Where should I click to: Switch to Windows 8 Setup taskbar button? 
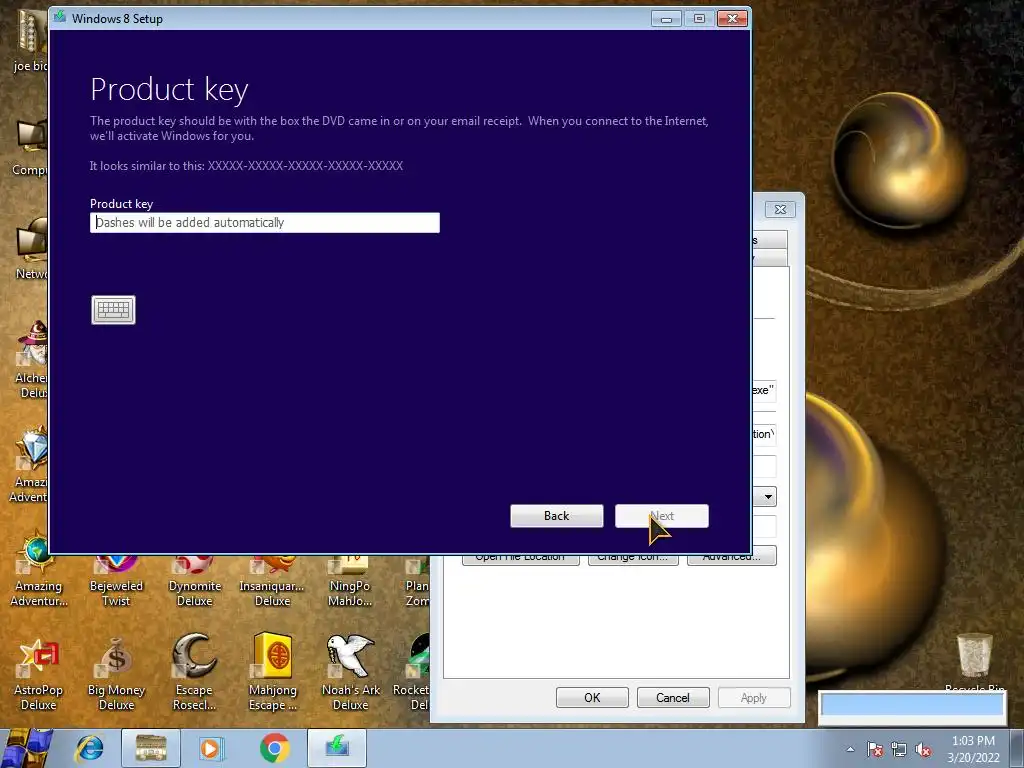337,748
